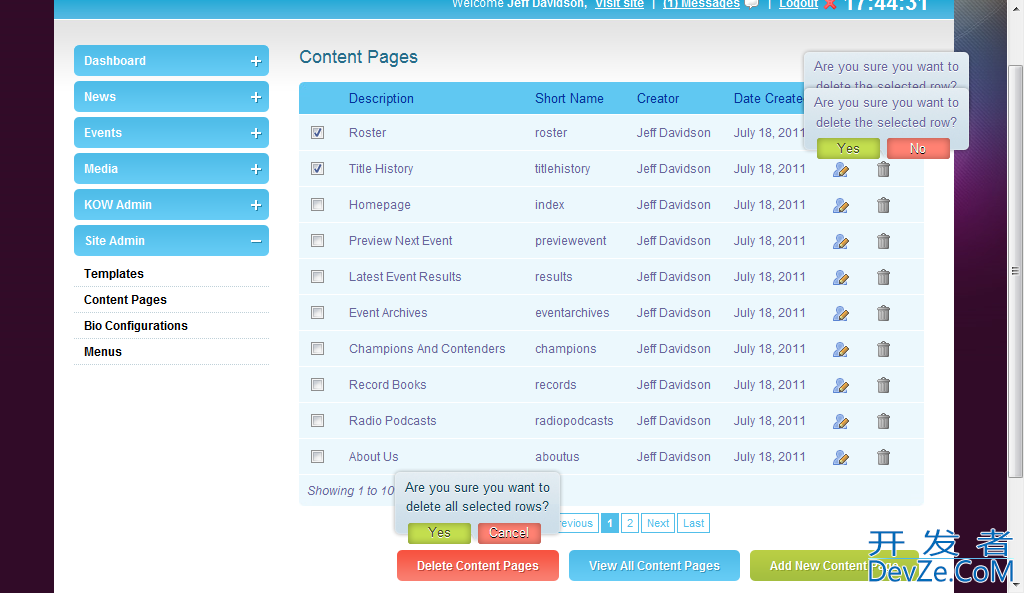Open the Visit site link
Viewport: 1024px width, 593px height.
[x=619, y=4]
